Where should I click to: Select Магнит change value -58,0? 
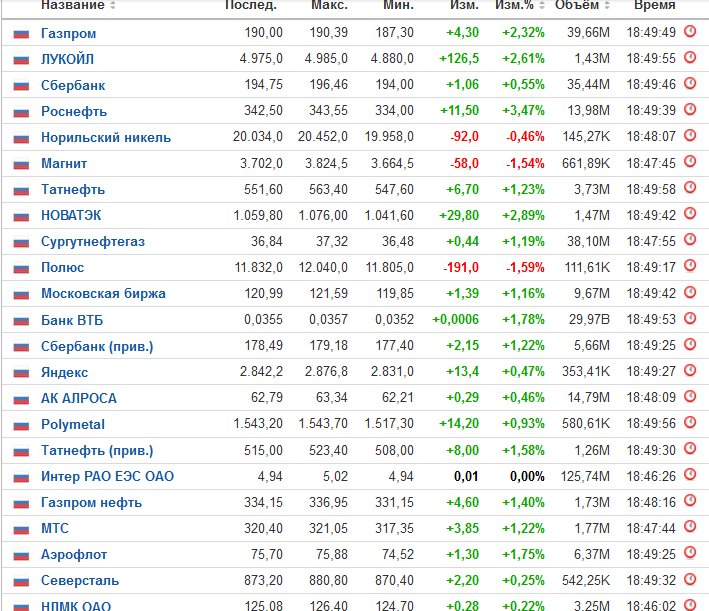click(x=464, y=163)
